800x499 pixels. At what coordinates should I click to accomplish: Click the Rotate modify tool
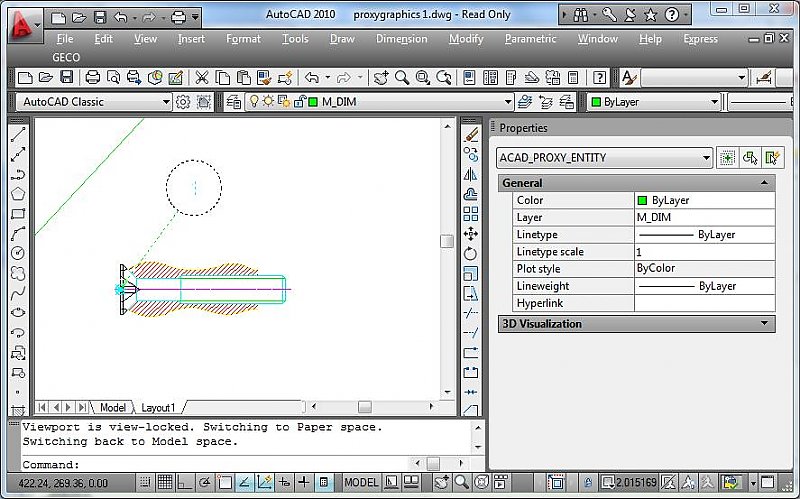(470, 254)
